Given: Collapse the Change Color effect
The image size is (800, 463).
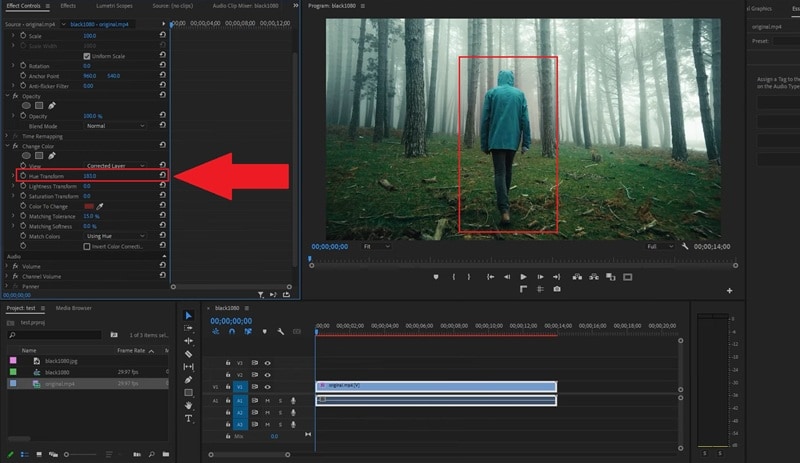Looking at the screenshot, I should click(8, 146).
